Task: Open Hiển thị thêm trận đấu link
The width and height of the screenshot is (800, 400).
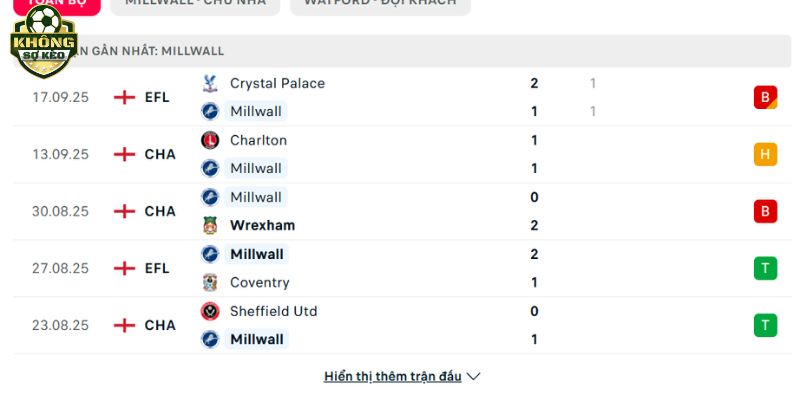Action: [392, 377]
